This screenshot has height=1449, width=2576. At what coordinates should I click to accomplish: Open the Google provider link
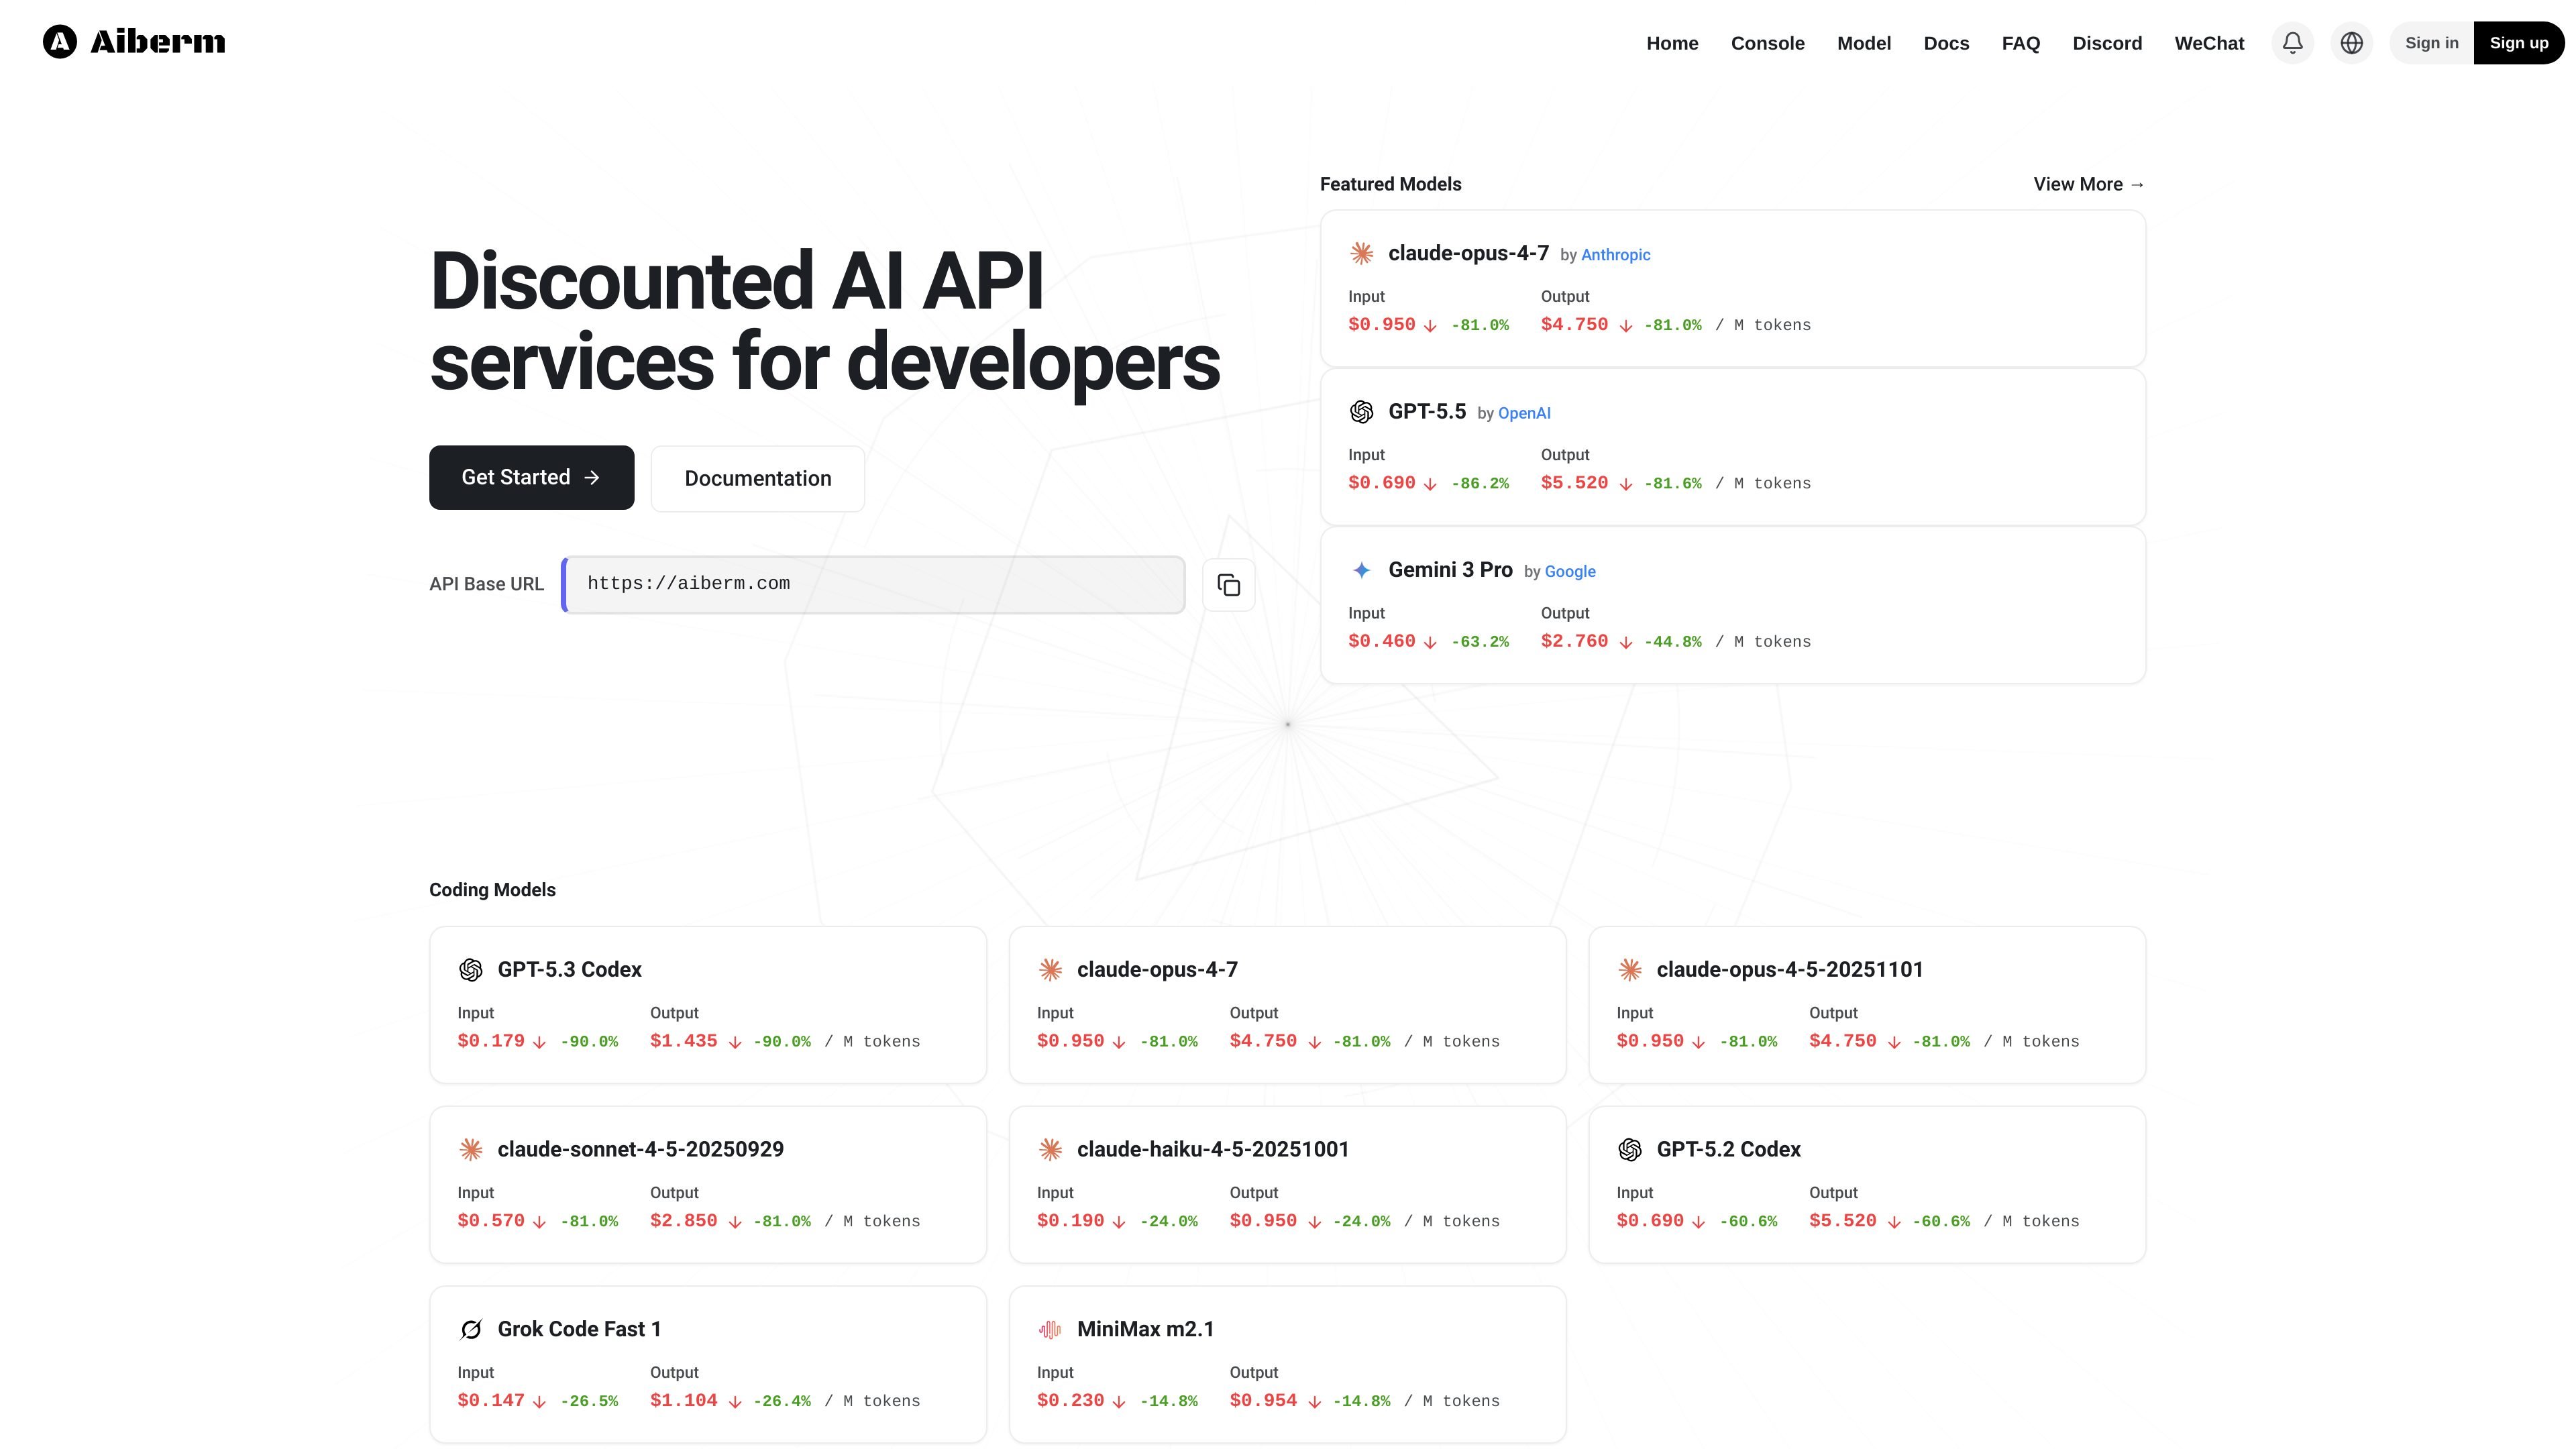[1570, 571]
